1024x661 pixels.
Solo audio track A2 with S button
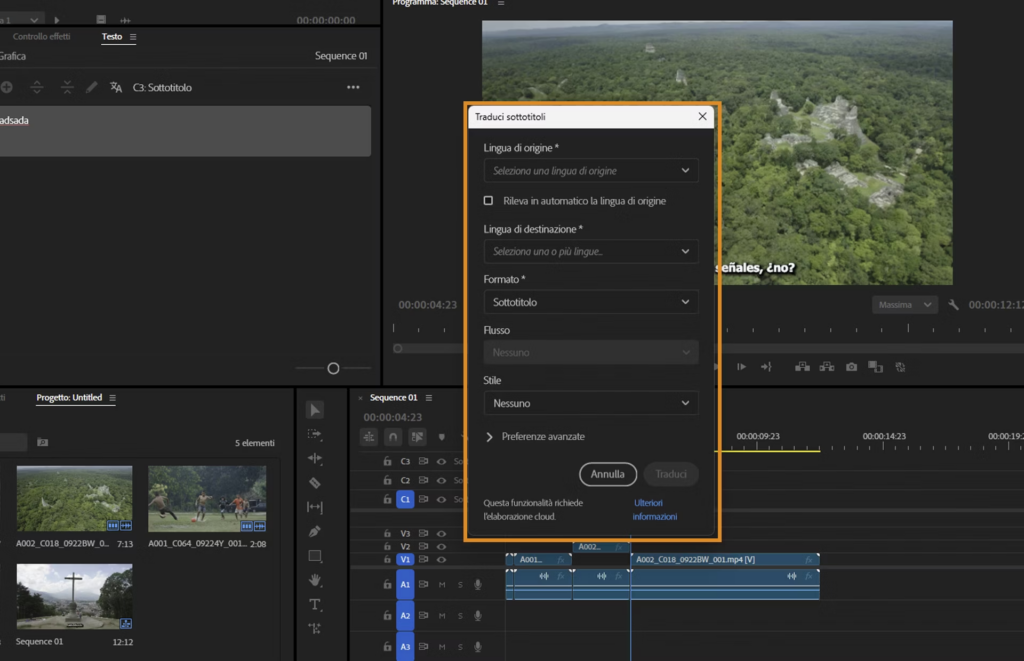[x=460, y=615]
